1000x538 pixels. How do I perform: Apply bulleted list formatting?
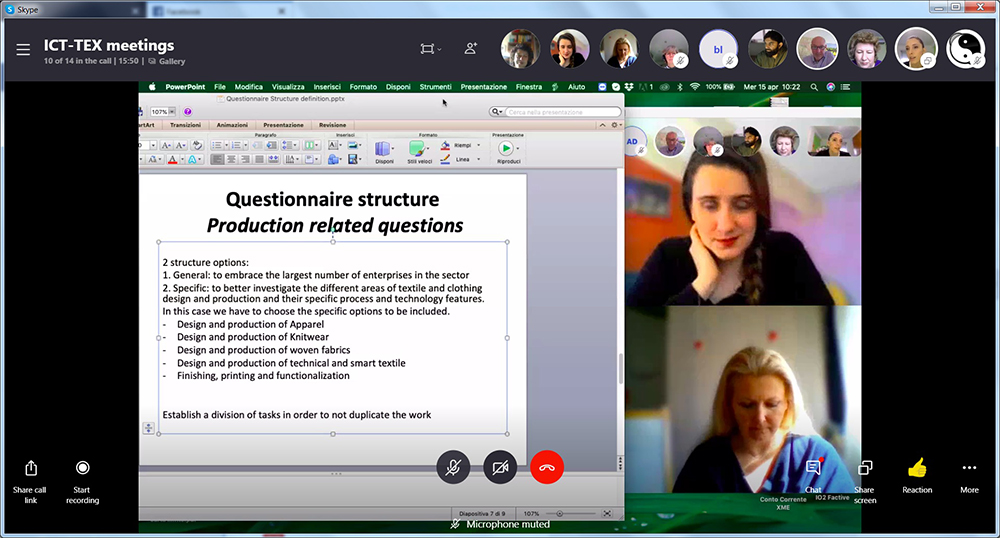(x=217, y=145)
